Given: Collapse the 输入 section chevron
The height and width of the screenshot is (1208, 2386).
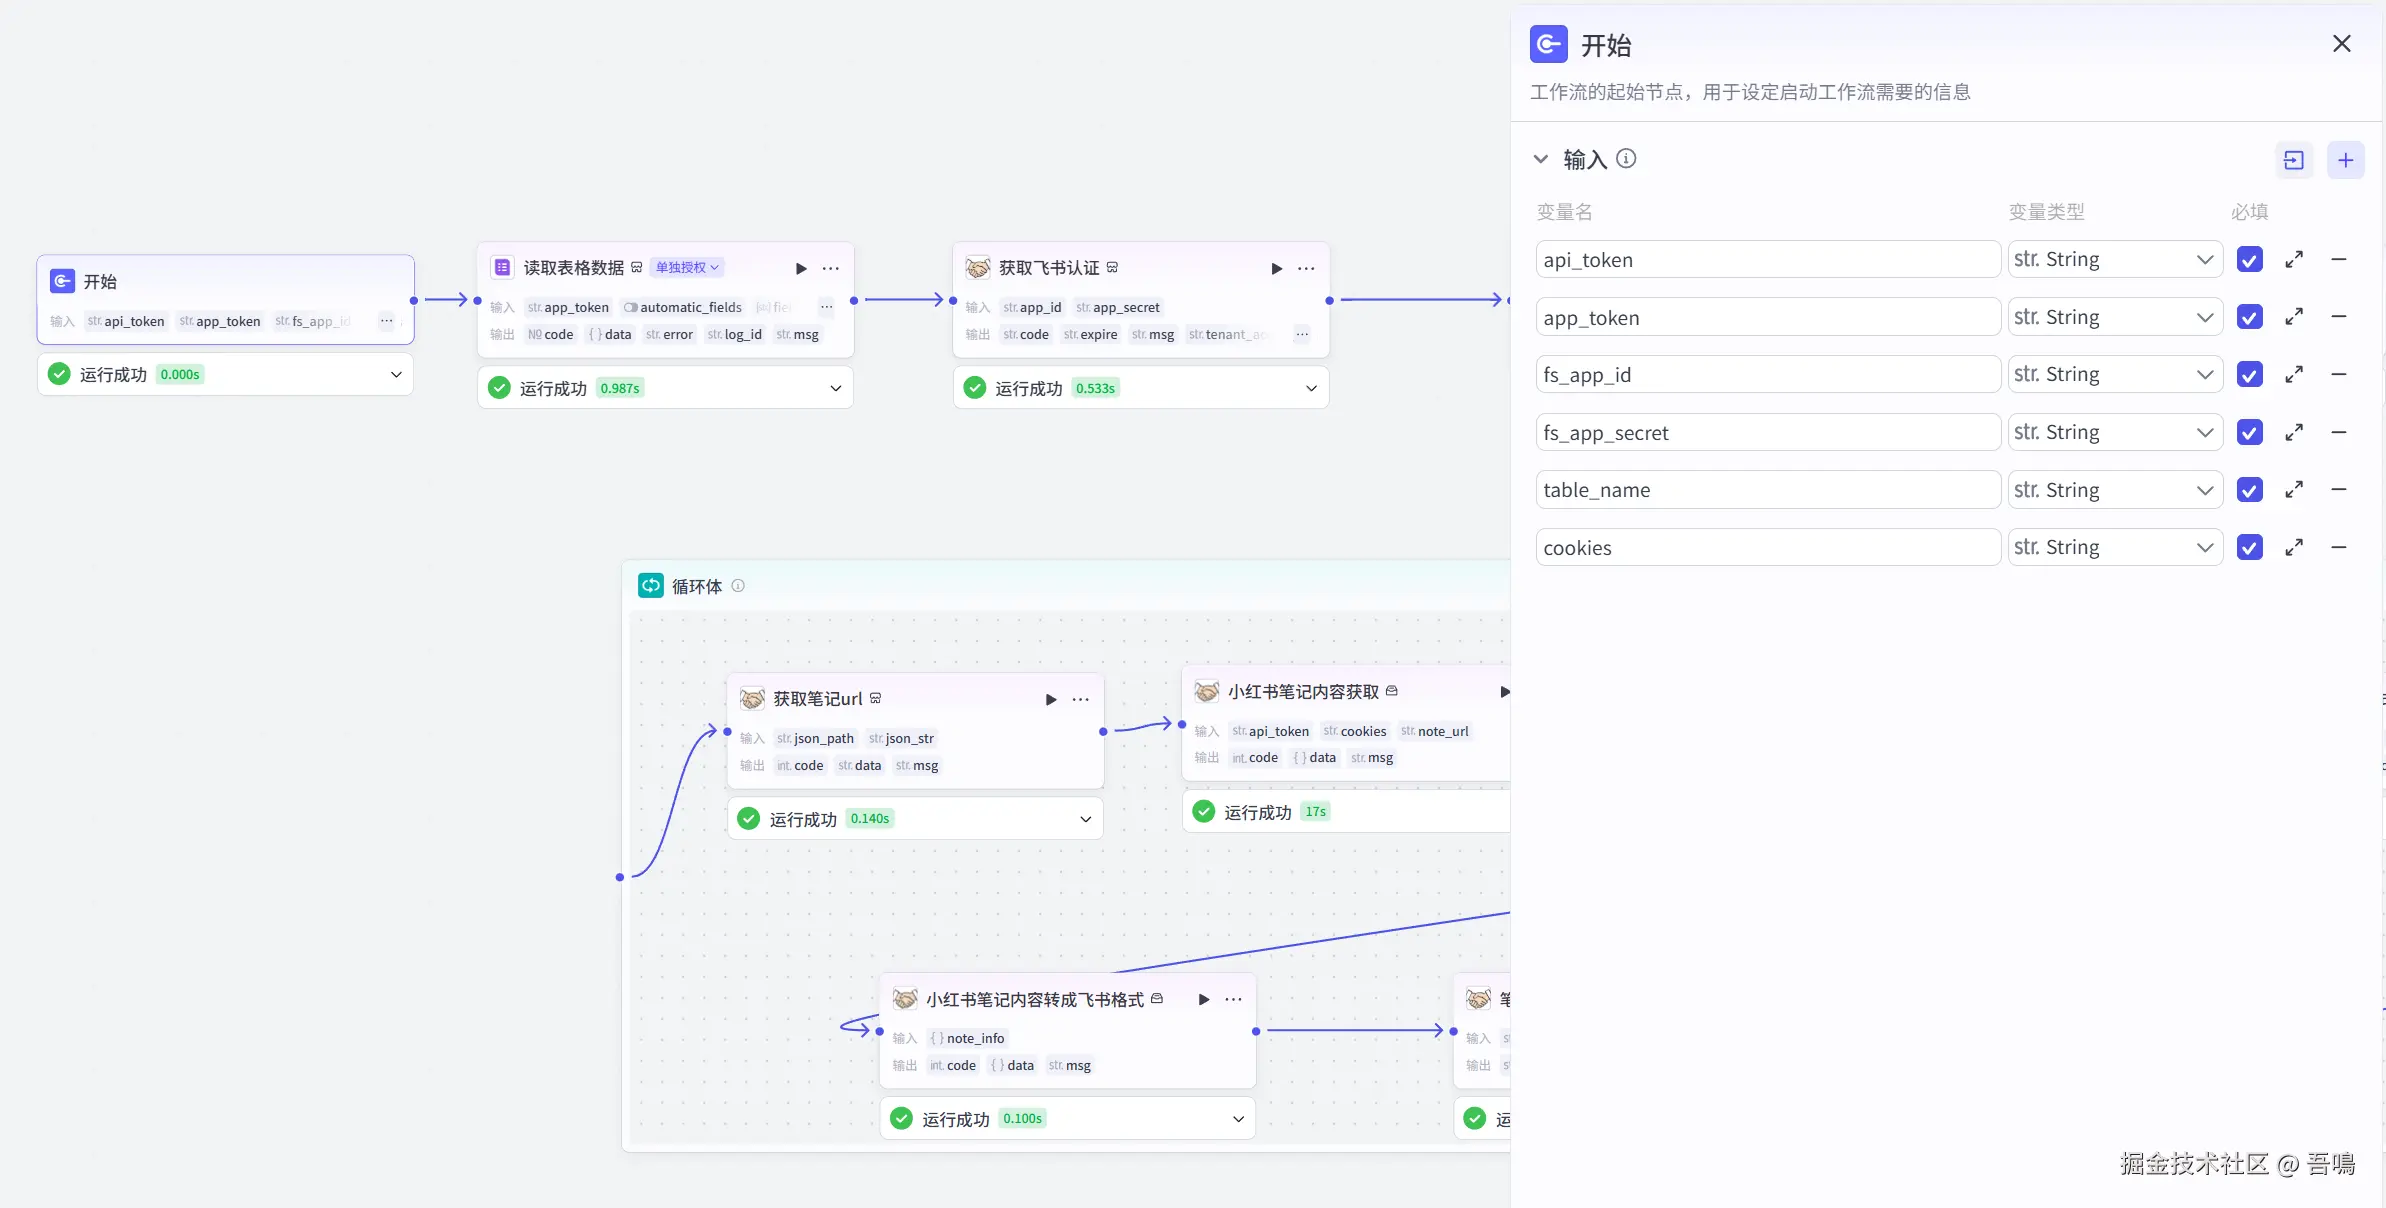Looking at the screenshot, I should click(1541, 159).
